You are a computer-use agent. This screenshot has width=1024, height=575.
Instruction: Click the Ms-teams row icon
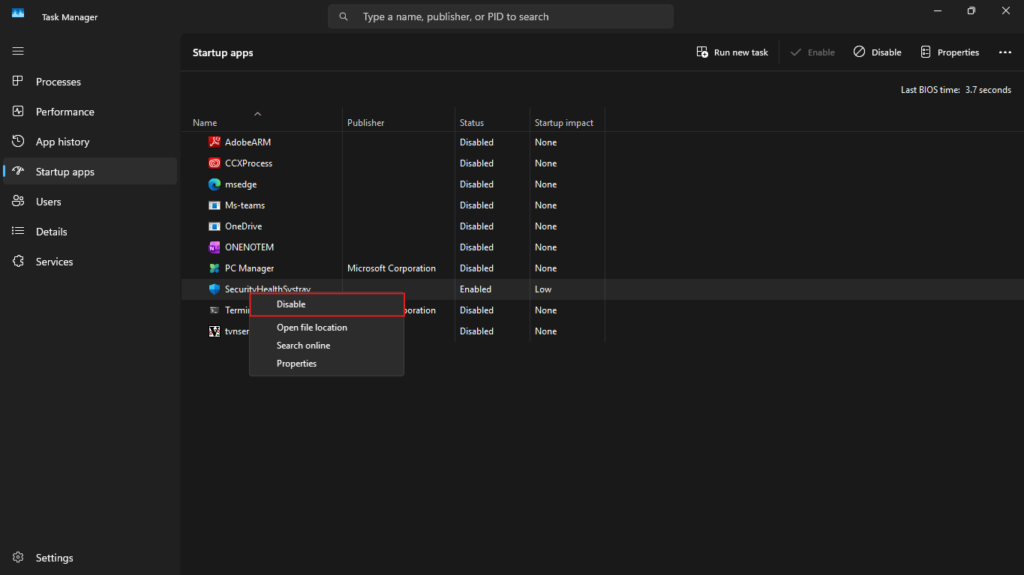(x=214, y=205)
